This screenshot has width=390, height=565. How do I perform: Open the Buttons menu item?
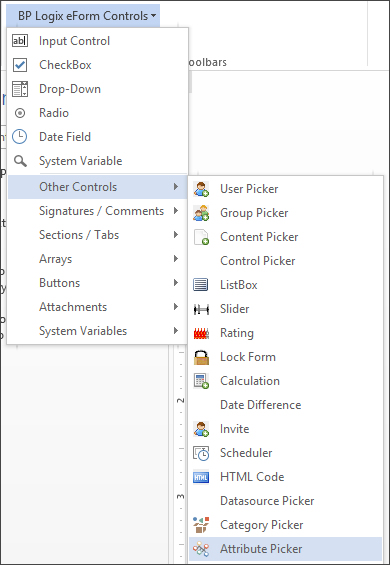[97, 283]
